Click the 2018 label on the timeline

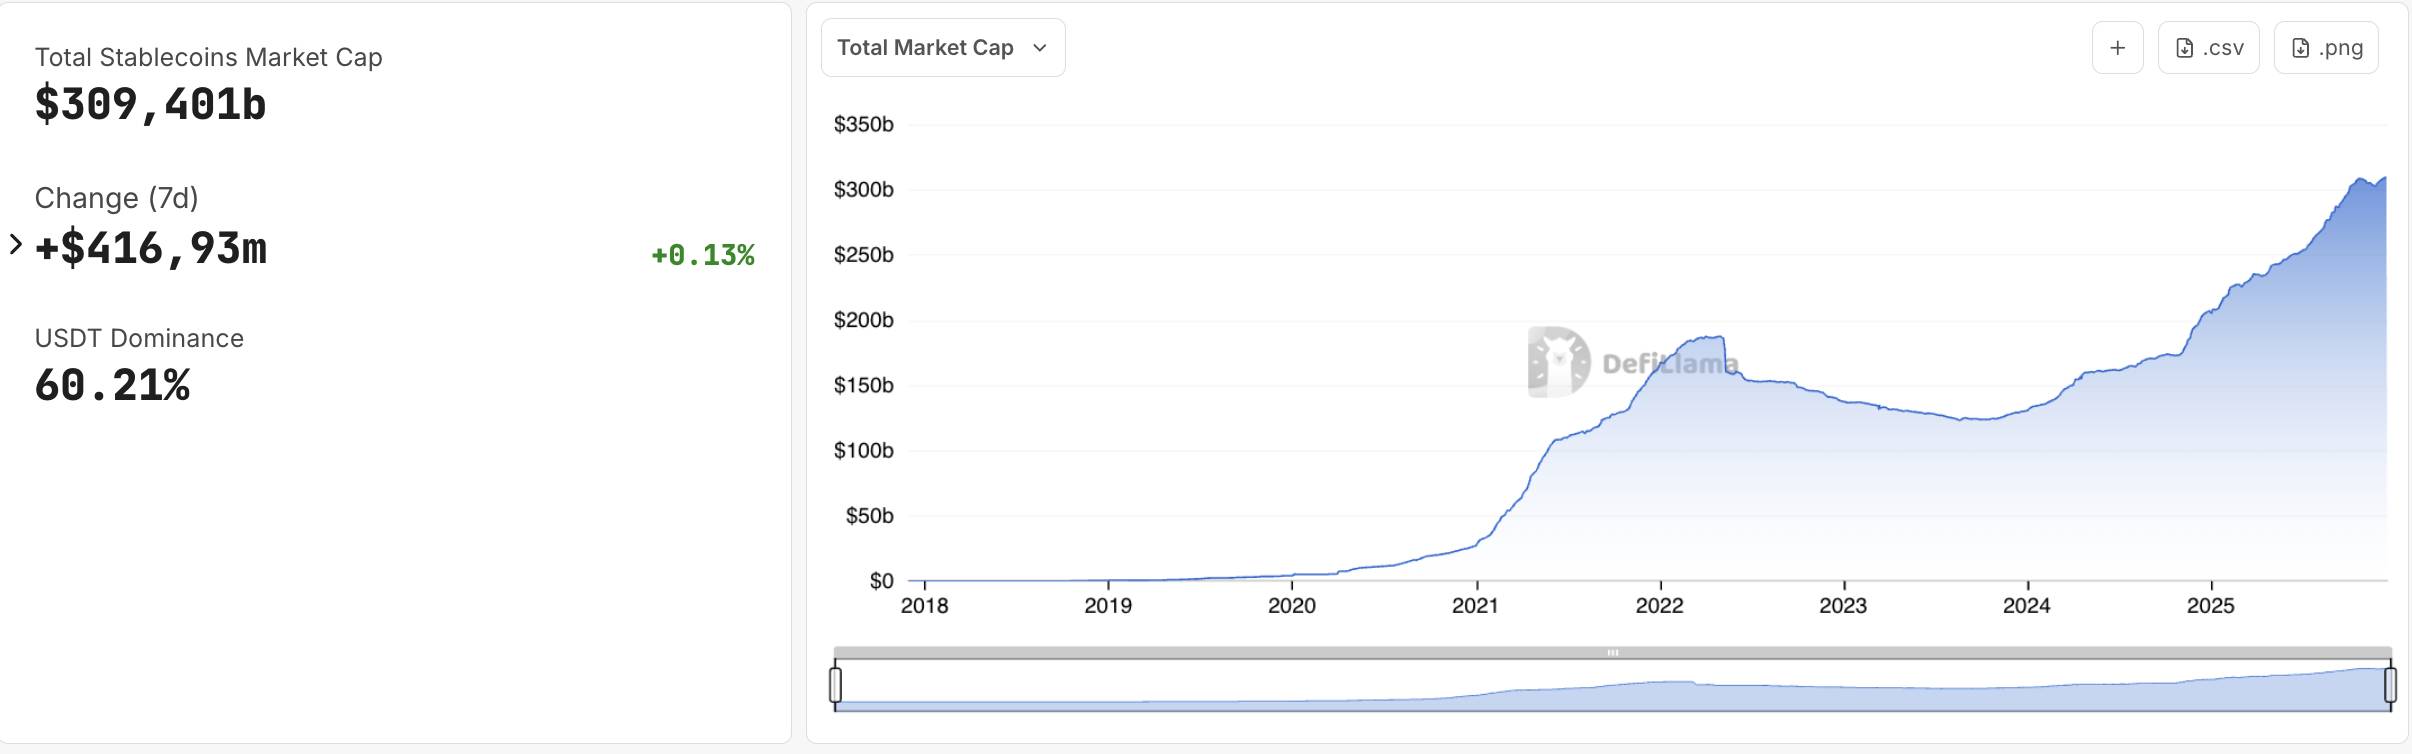[924, 605]
